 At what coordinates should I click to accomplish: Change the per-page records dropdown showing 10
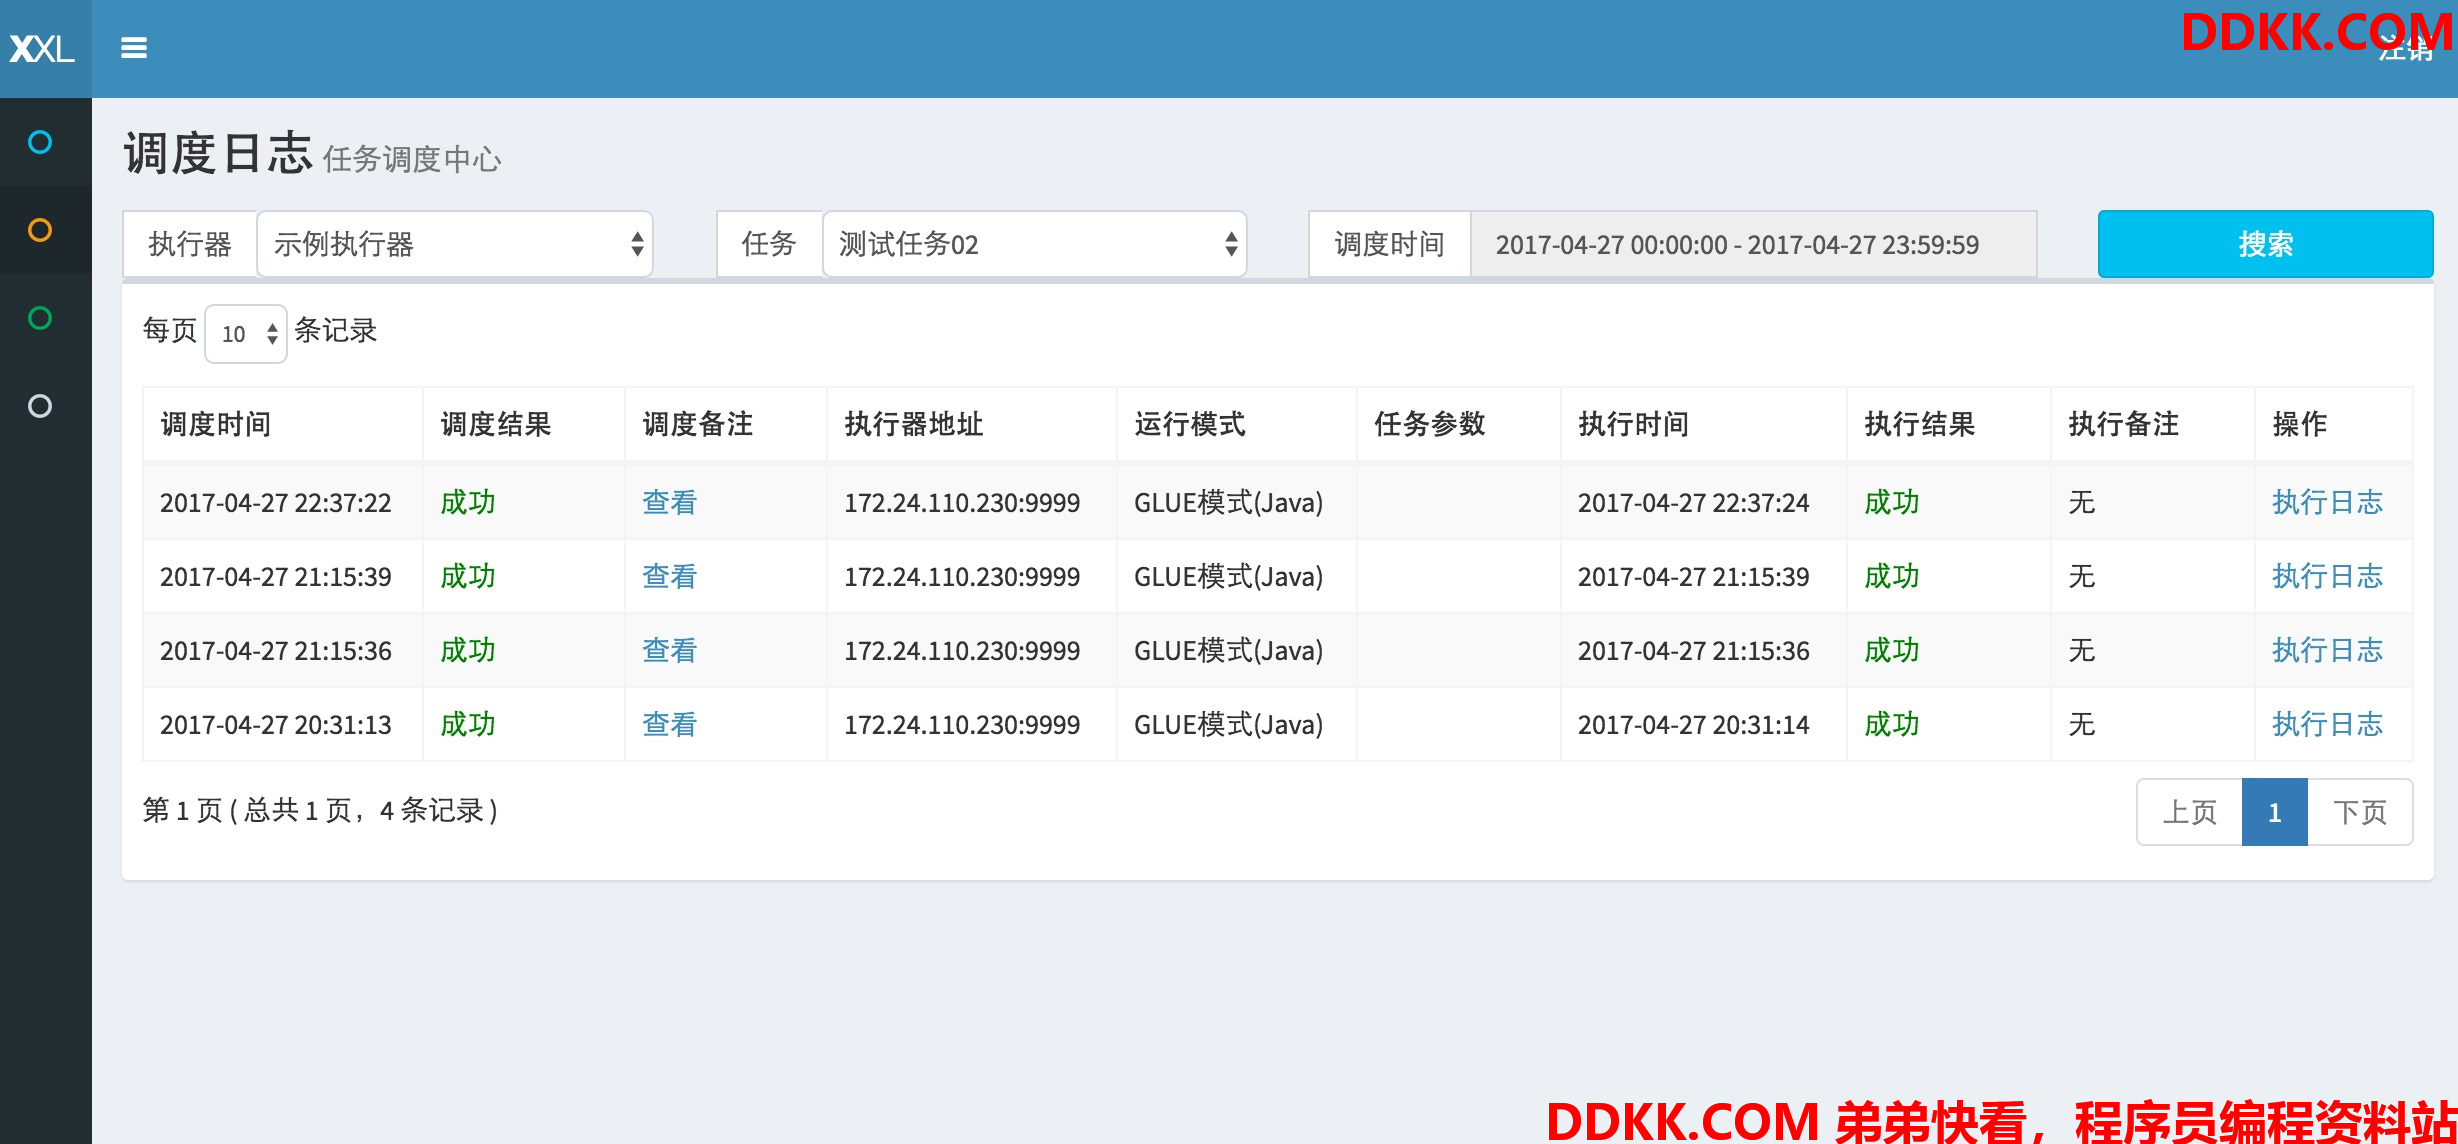click(x=246, y=334)
